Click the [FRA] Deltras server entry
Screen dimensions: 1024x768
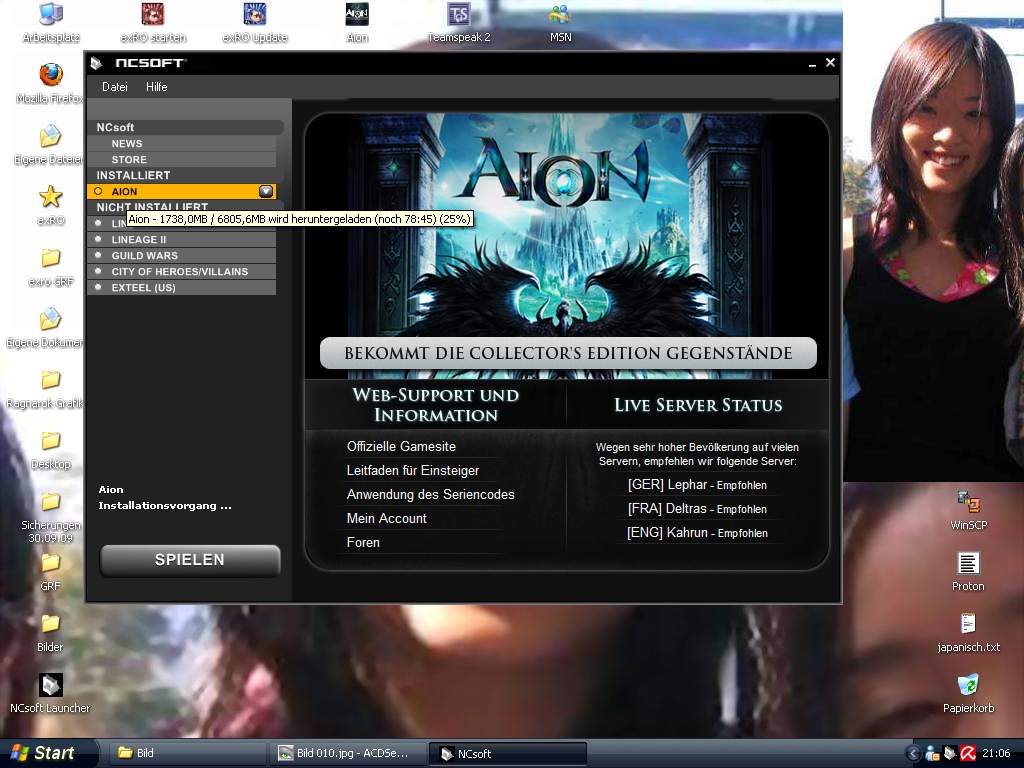tap(697, 509)
